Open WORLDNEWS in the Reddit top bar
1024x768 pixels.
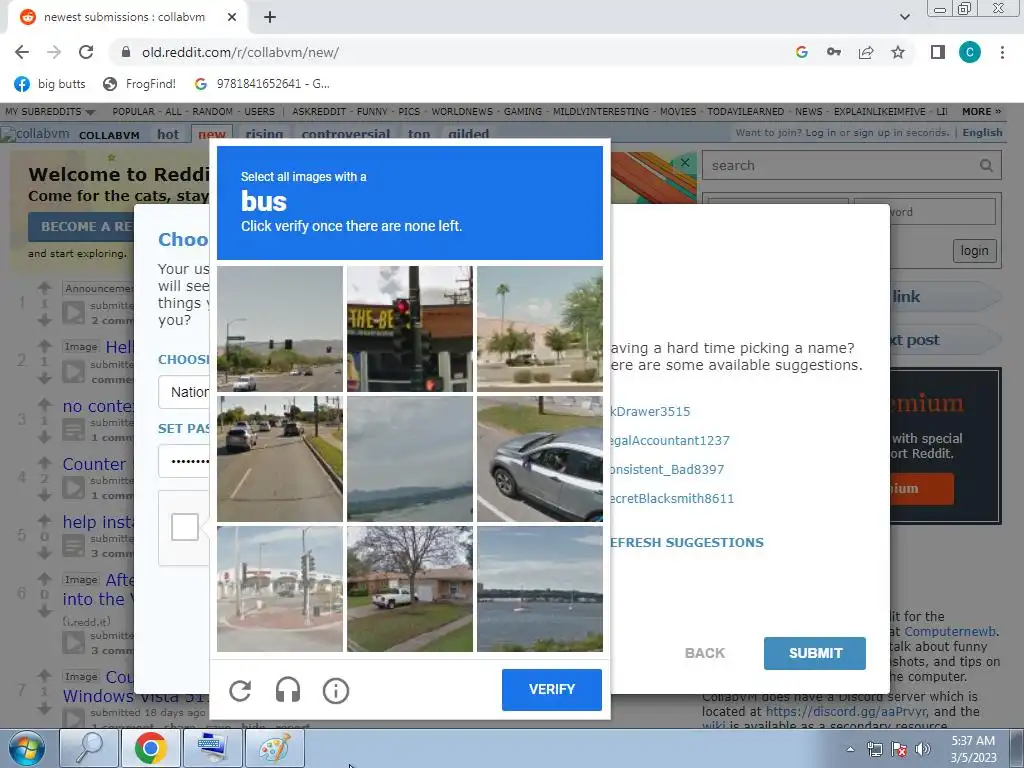pos(462,112)
